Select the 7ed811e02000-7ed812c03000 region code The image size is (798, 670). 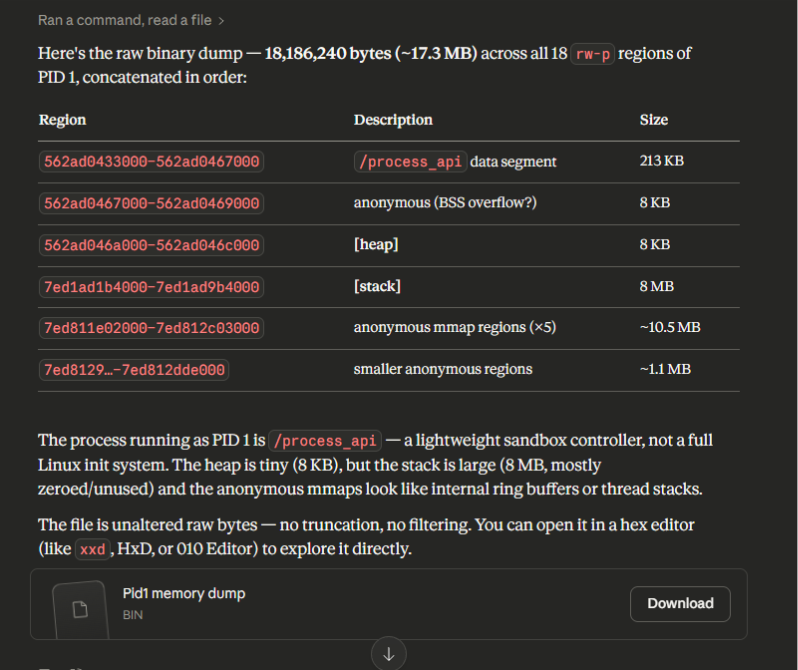151,328
